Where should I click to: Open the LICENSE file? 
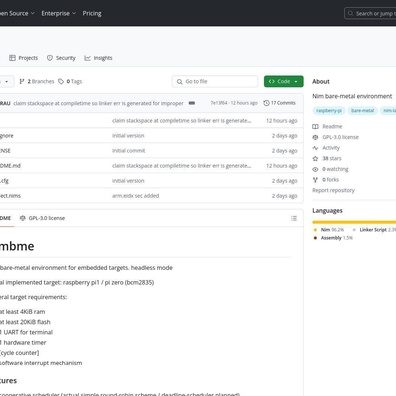(5, 151)
